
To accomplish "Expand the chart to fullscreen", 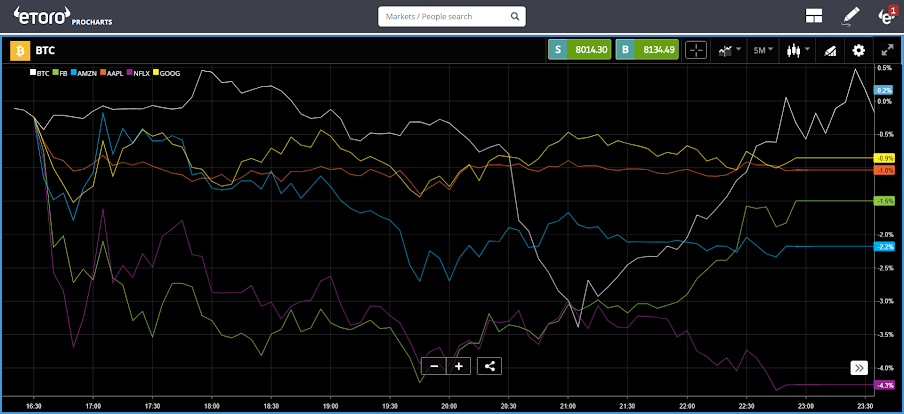I will 887,51.
